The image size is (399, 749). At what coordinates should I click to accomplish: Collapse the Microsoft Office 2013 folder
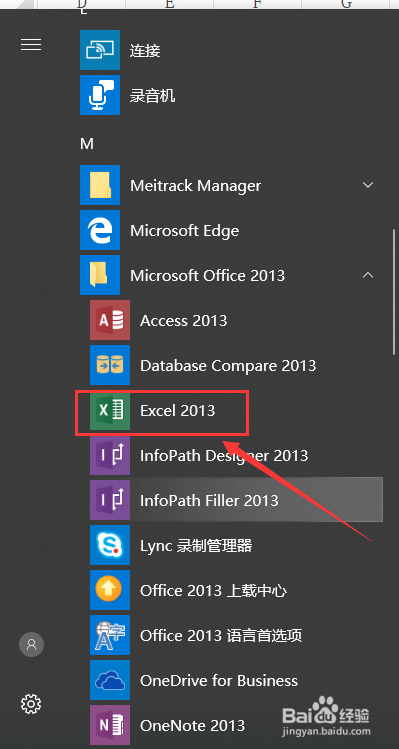[x=367, y=275]
